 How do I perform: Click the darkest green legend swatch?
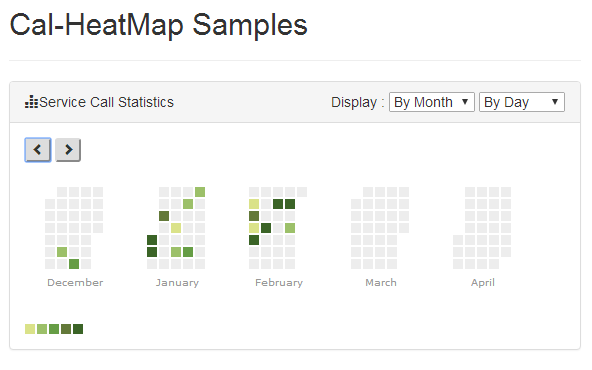pyautogui.click(x=78, y=329)
